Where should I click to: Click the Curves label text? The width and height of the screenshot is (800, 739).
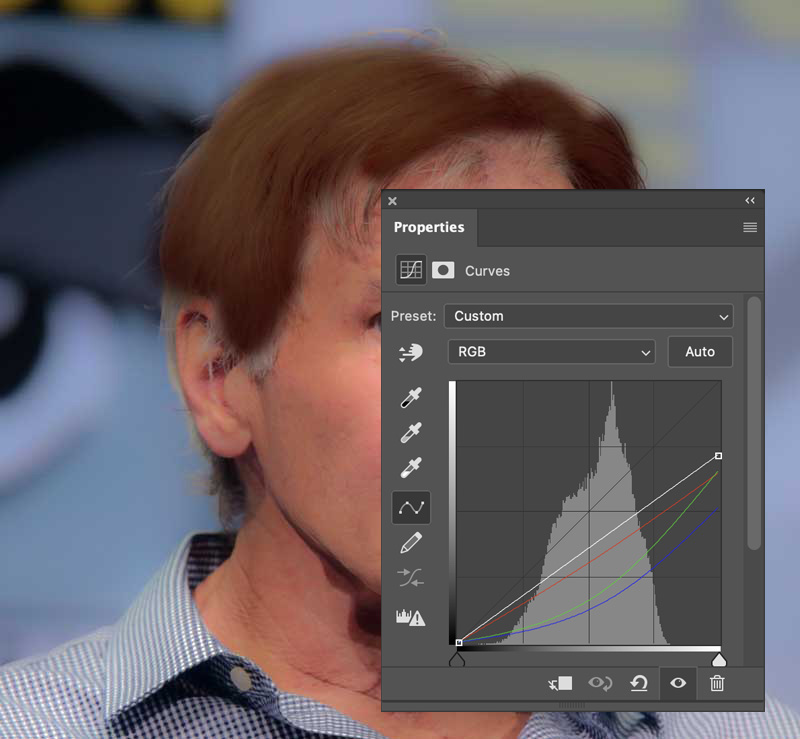pyautogui.click(x=487, y=271)
